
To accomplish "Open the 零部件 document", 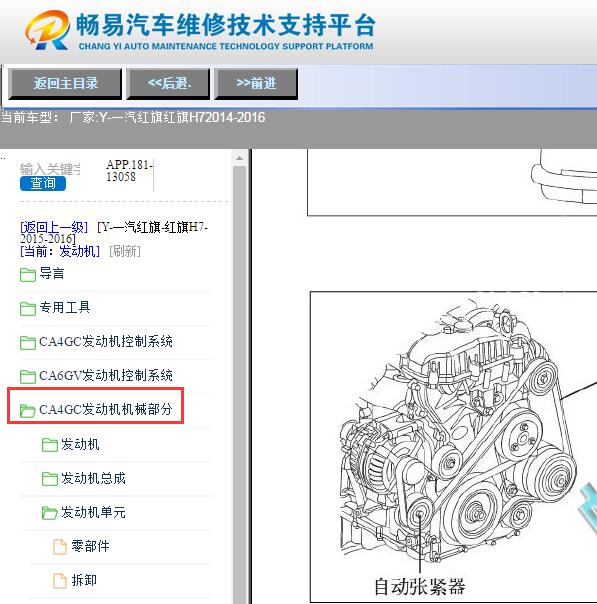I will click(90, 546).
